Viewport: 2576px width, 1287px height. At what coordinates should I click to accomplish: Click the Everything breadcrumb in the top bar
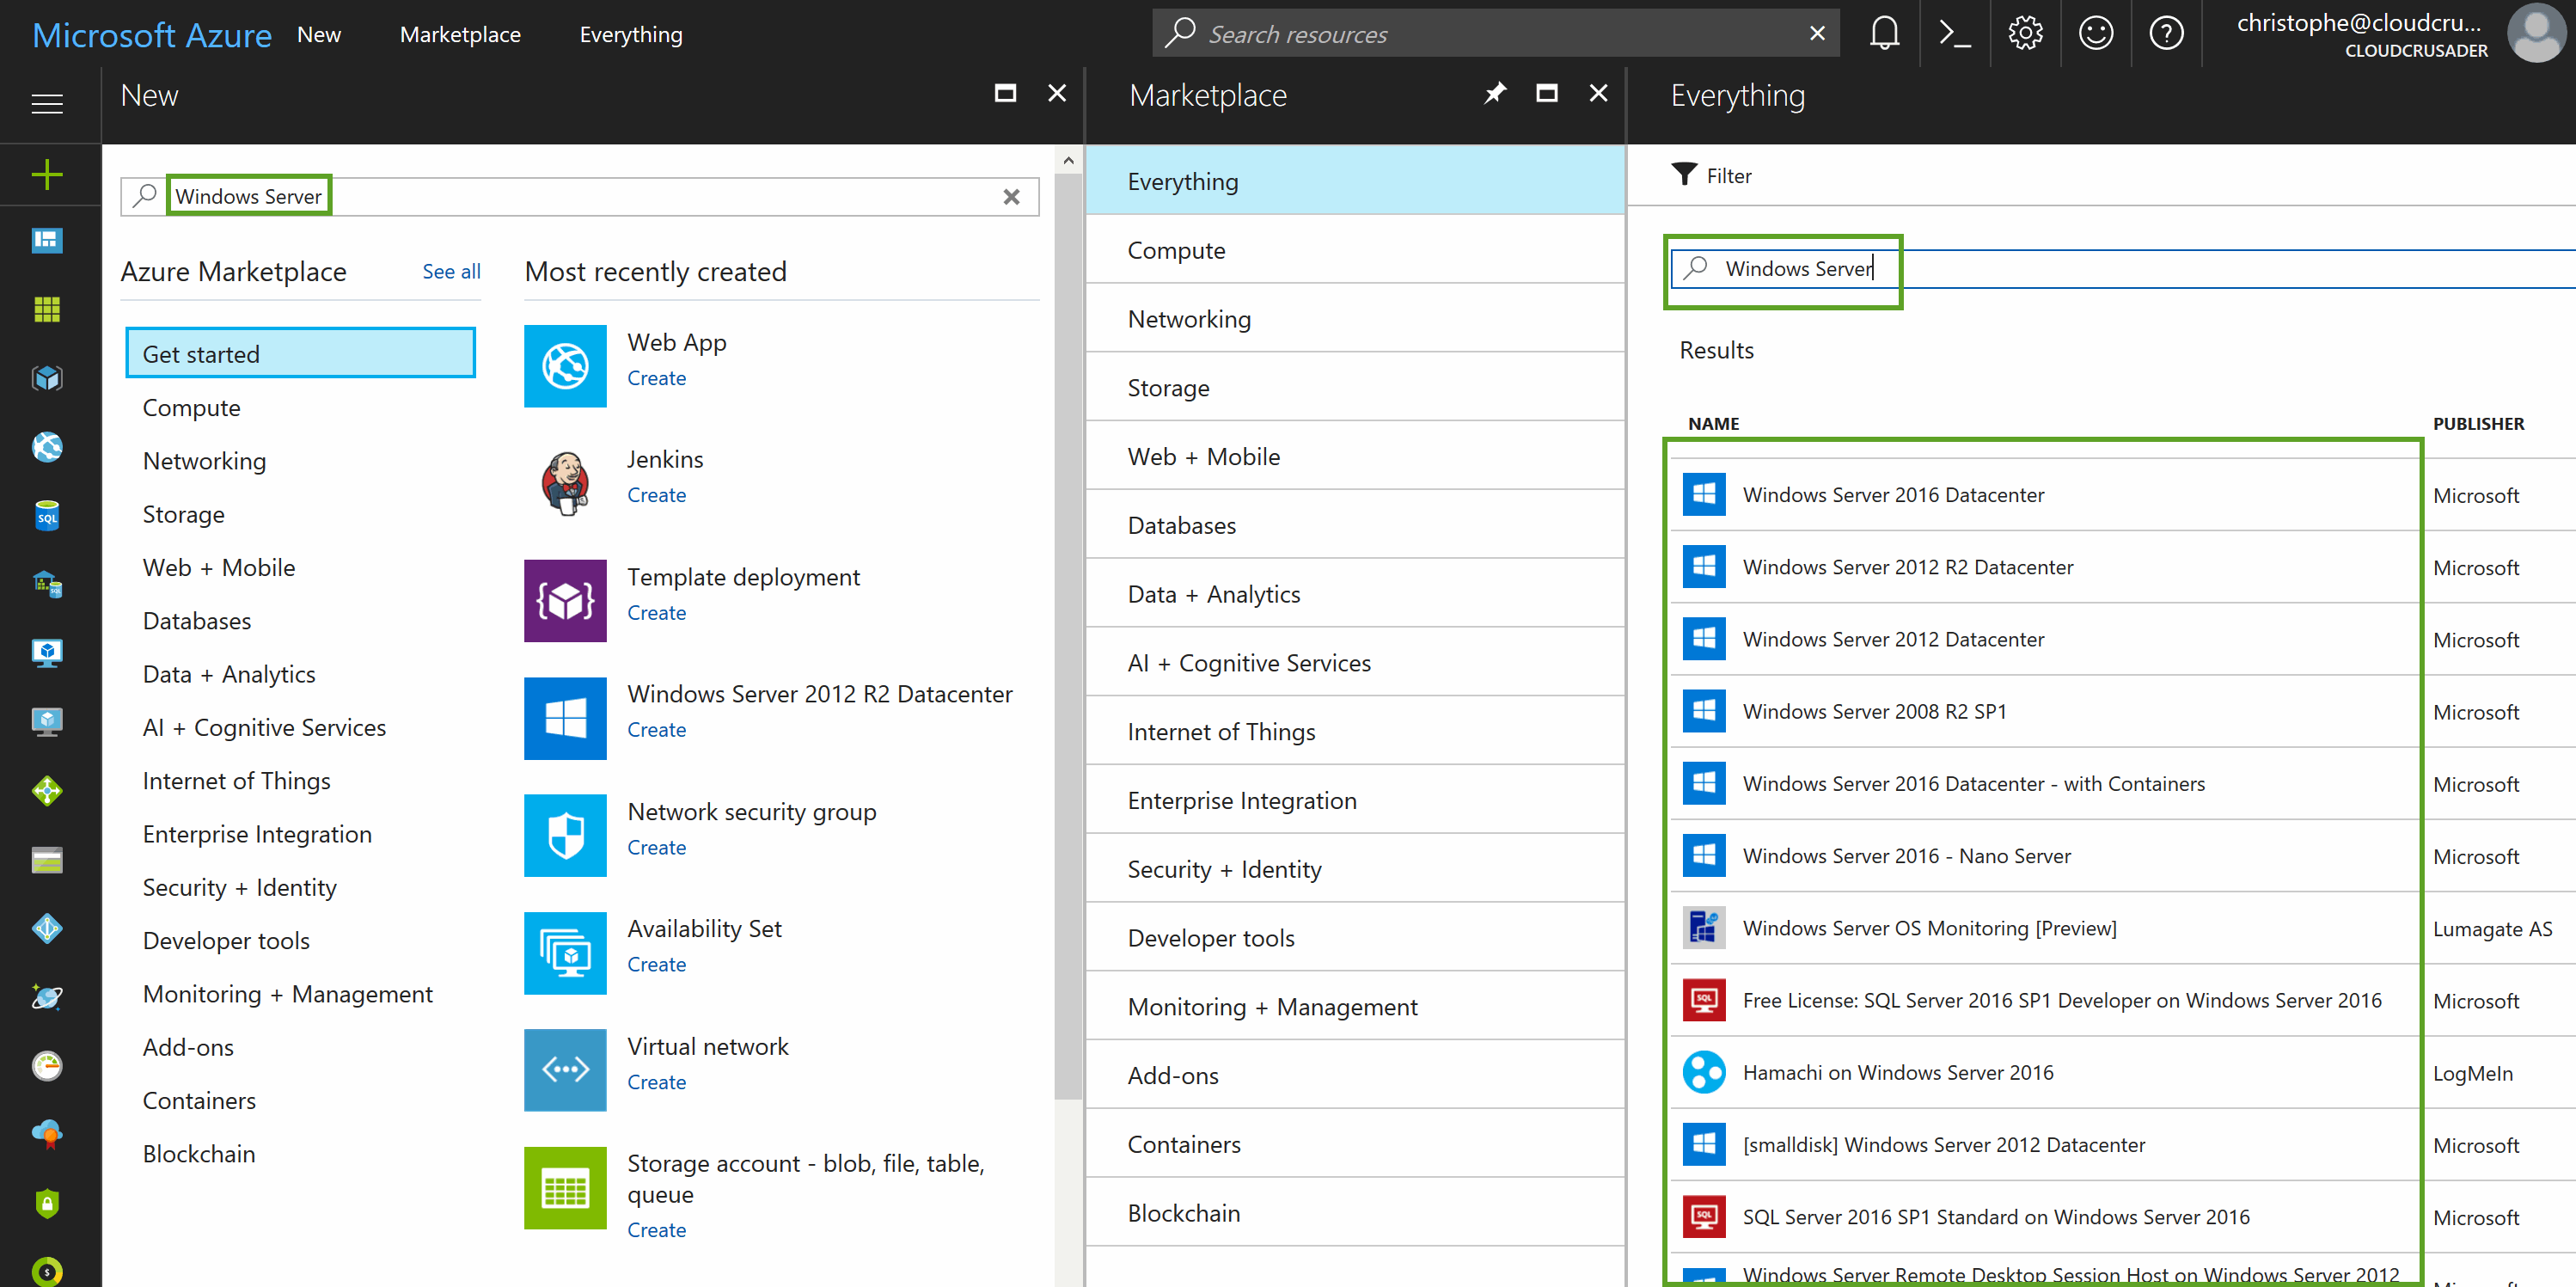(631, 35)
